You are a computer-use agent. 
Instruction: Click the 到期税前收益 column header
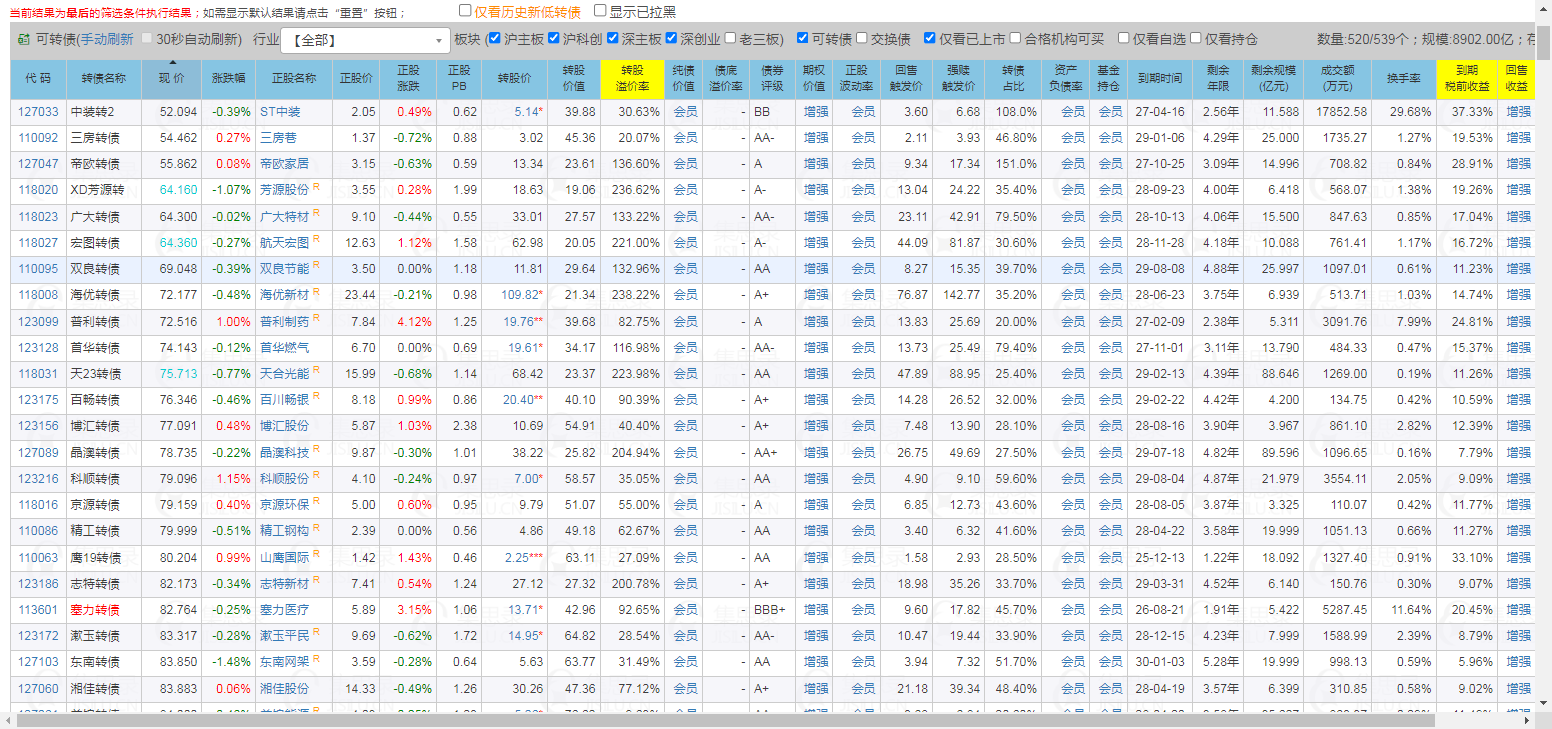(1466, 78)
